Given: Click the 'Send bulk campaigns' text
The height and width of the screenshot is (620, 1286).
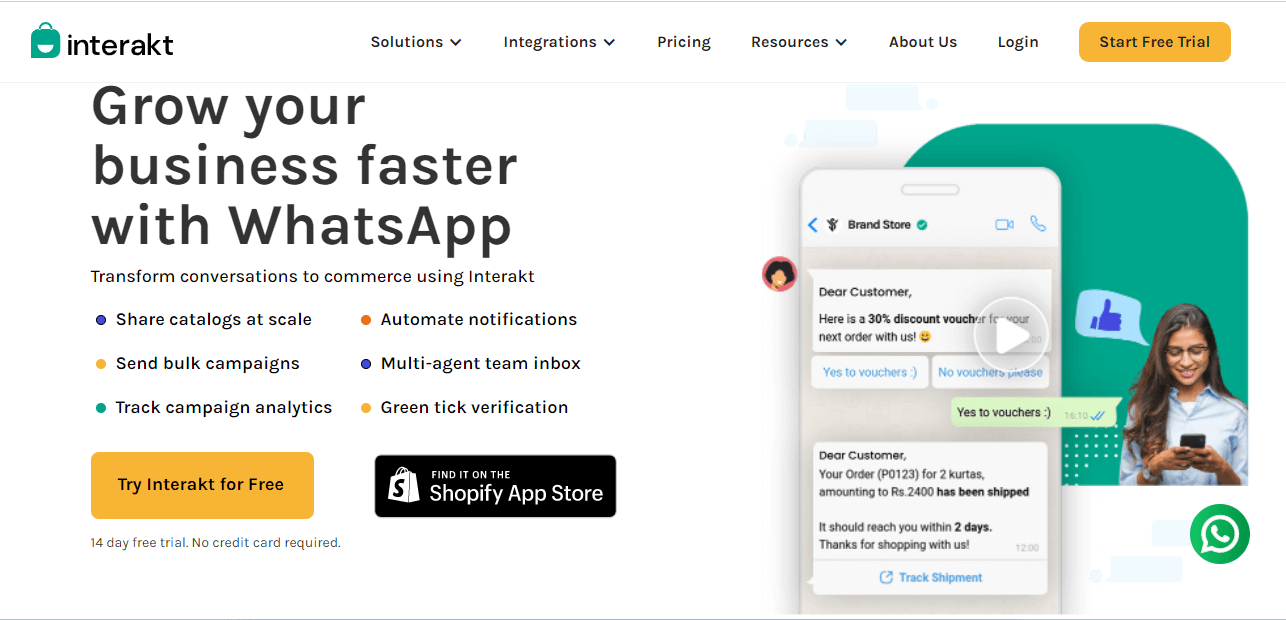Looking at the screenshot, I should (208, 364).
